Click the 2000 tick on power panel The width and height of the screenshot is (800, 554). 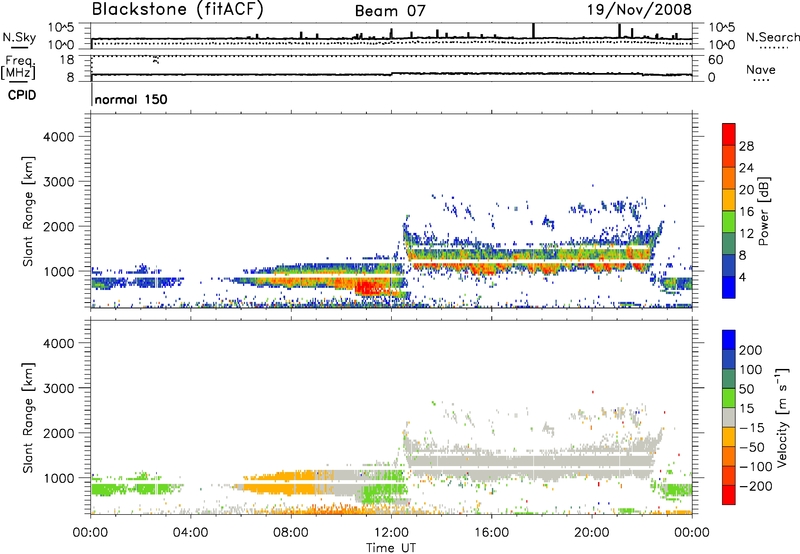pos(58,226)
